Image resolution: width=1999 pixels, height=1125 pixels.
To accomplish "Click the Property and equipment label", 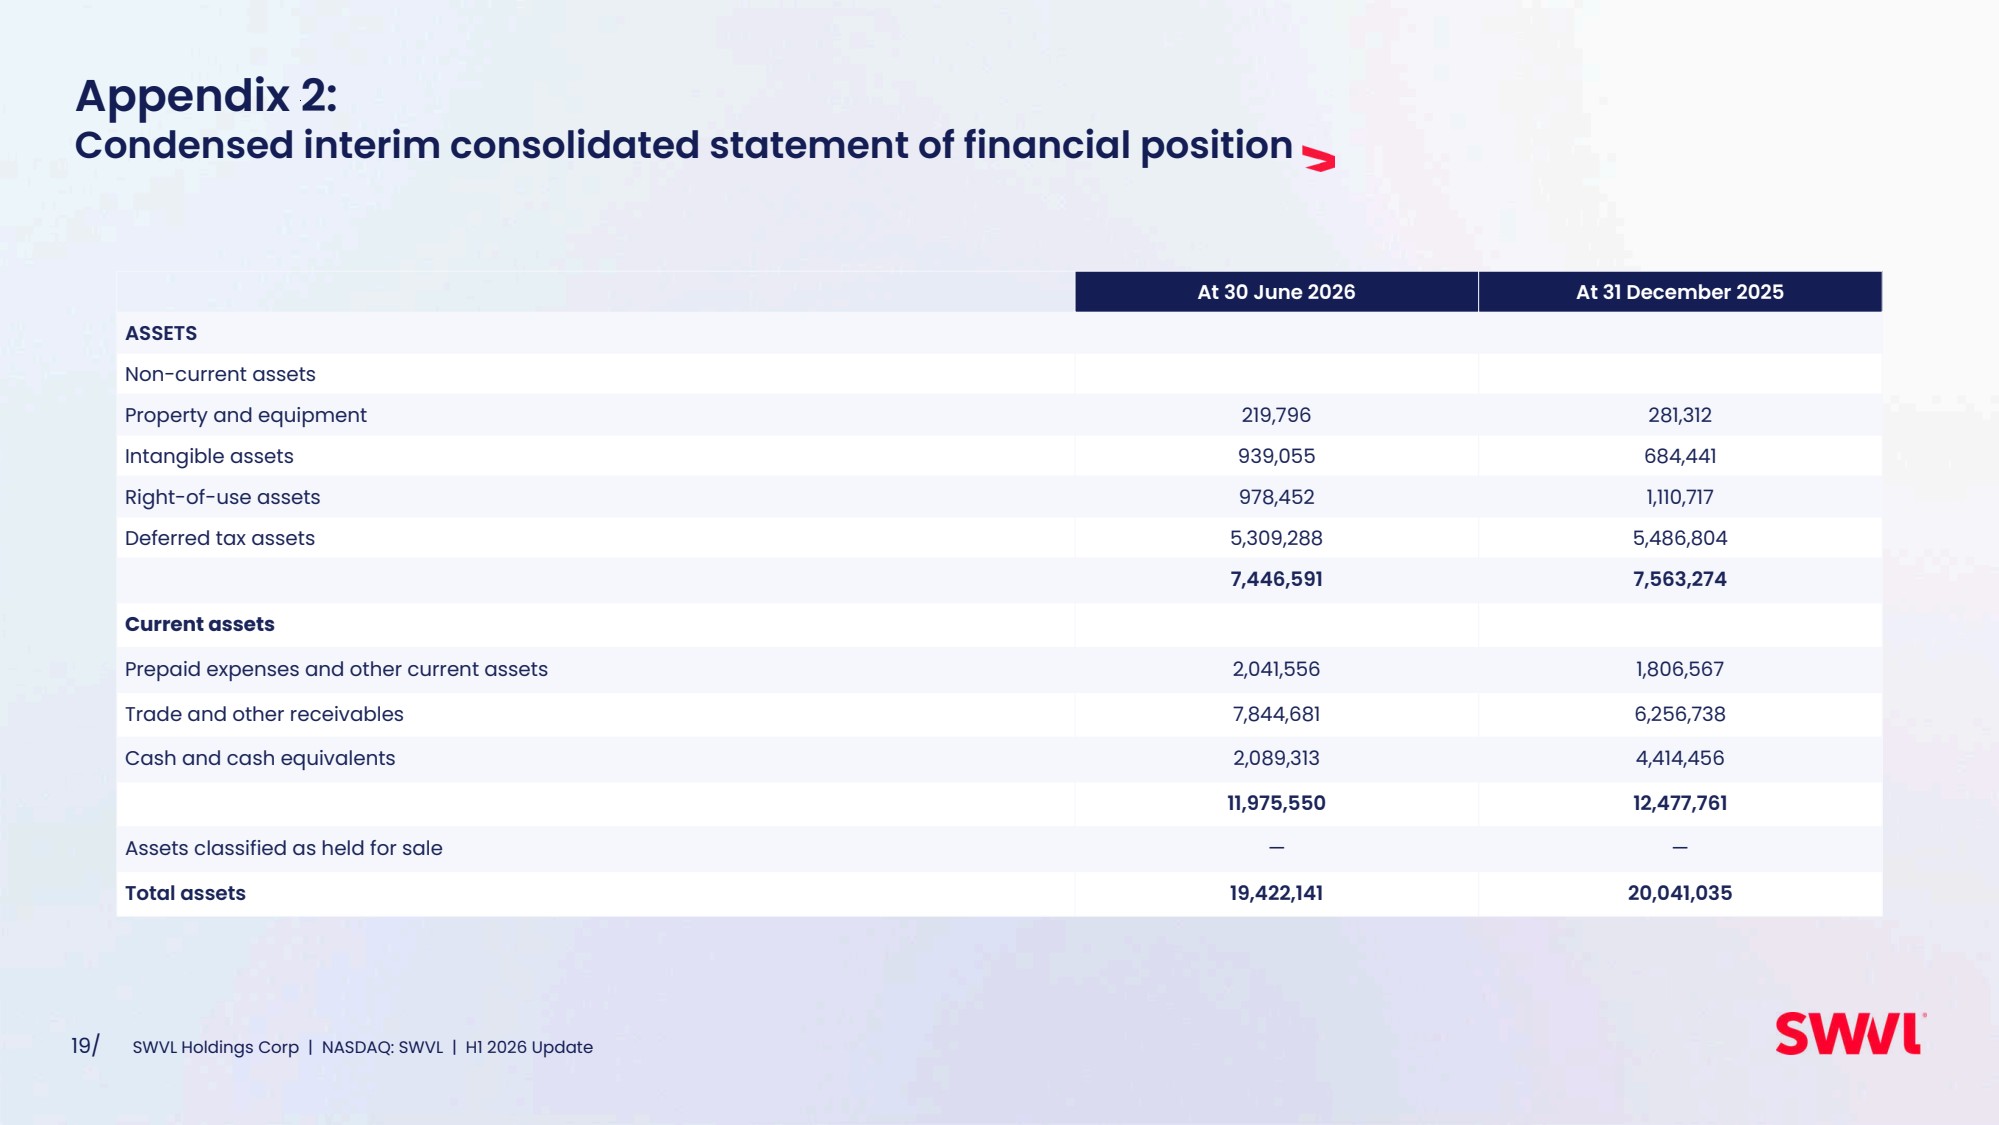I will 246,415.
